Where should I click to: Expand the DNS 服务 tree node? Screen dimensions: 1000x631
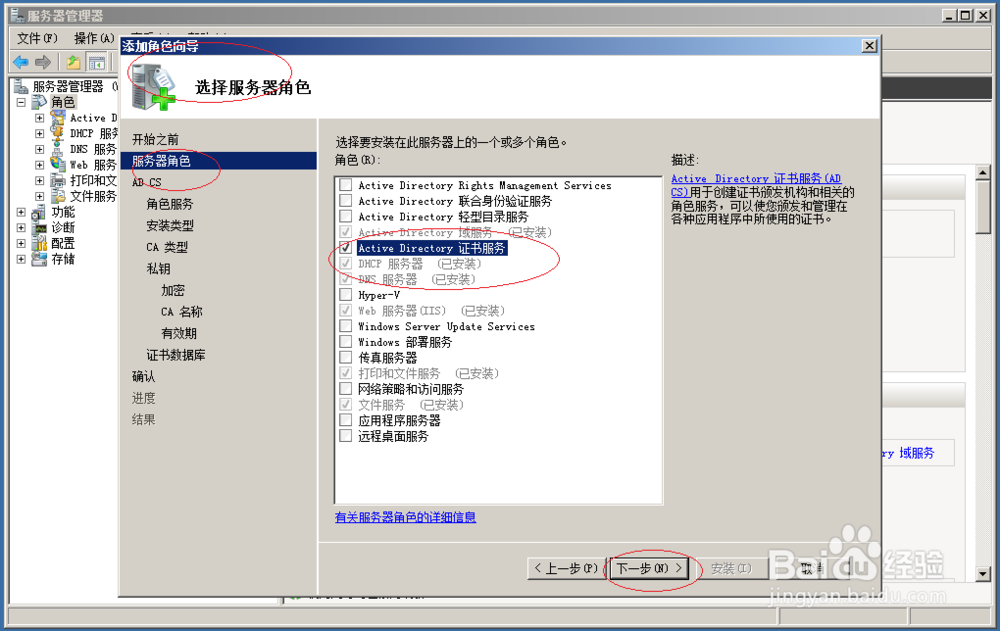pos(40,149)
